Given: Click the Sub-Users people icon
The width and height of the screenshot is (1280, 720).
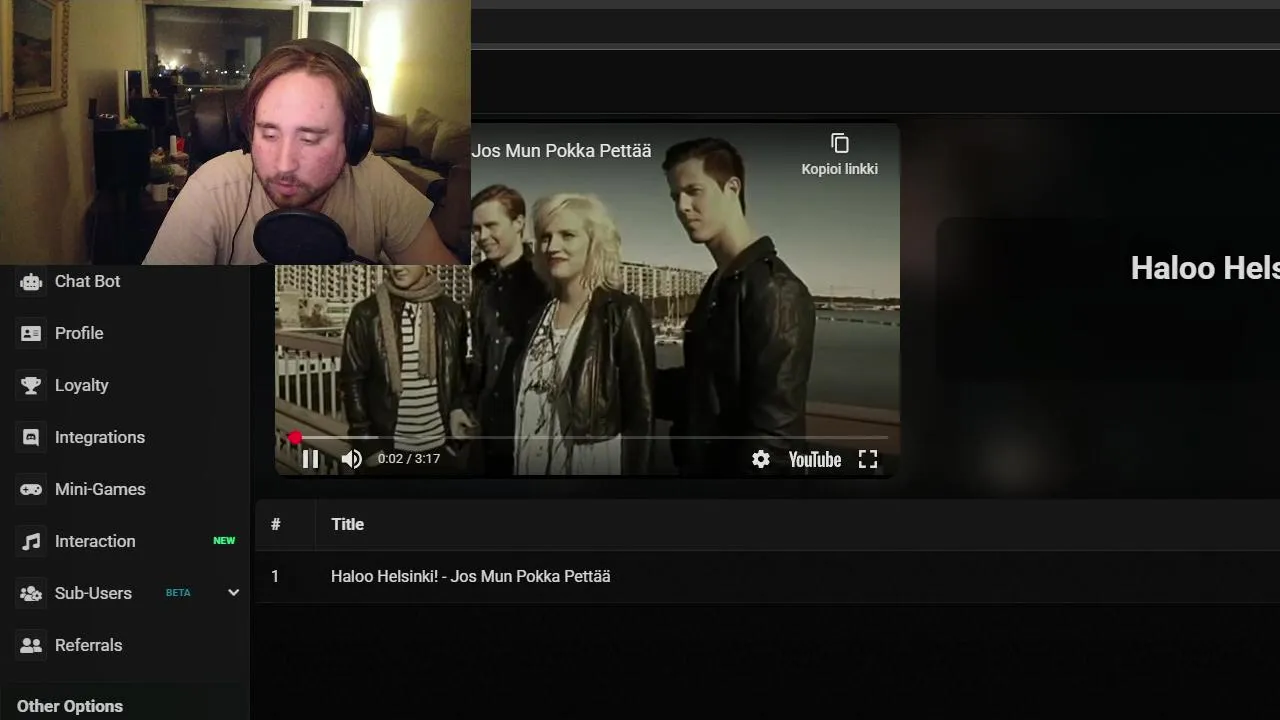Looking at the screenshot, I should (31, 593).
